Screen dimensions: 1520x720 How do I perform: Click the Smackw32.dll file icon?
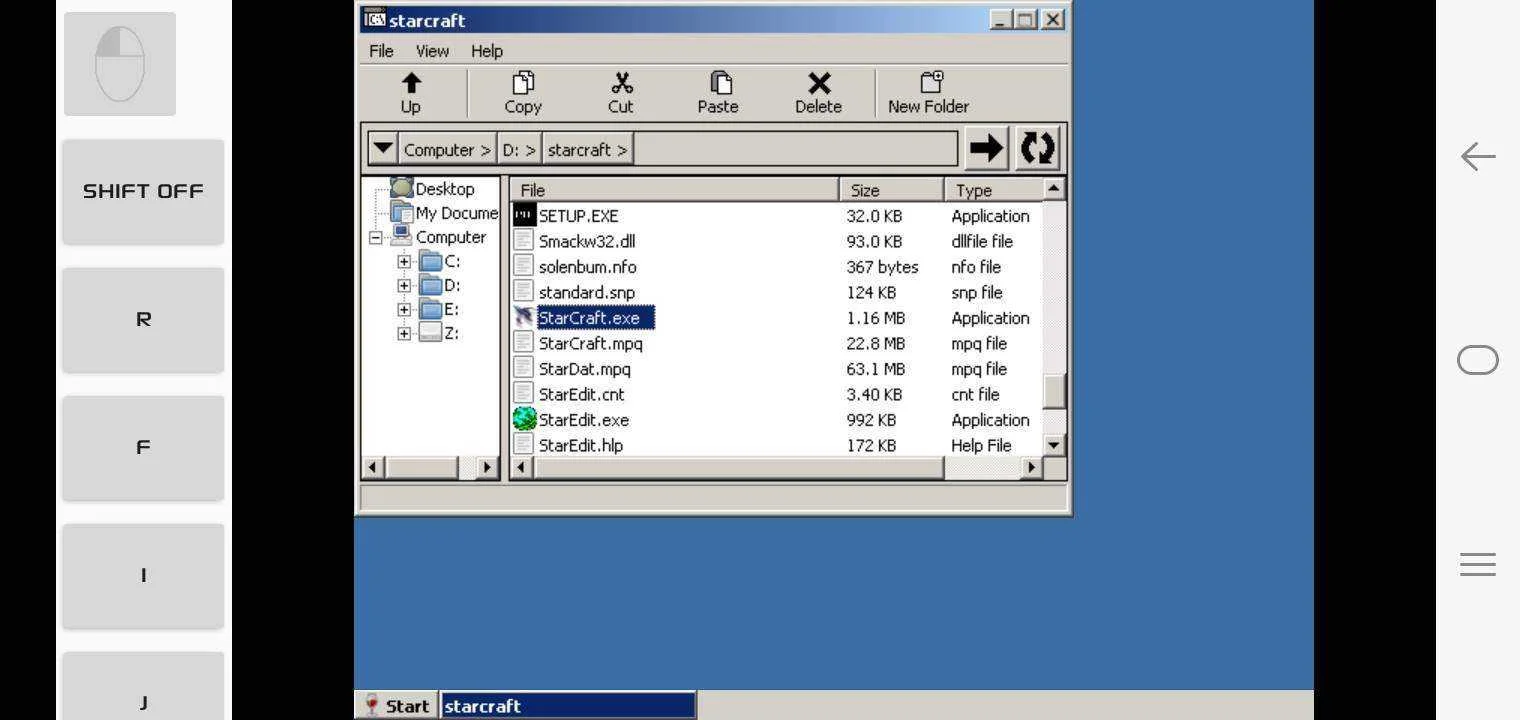click(524, 241)
